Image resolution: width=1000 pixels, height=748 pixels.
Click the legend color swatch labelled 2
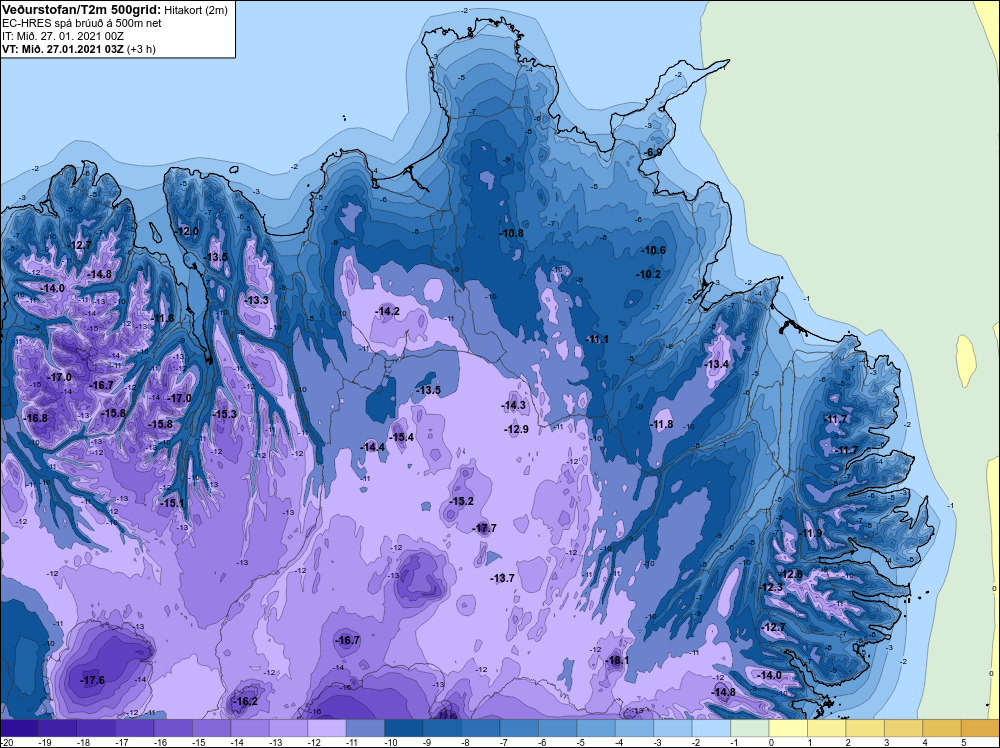click(x=865, y=728)
